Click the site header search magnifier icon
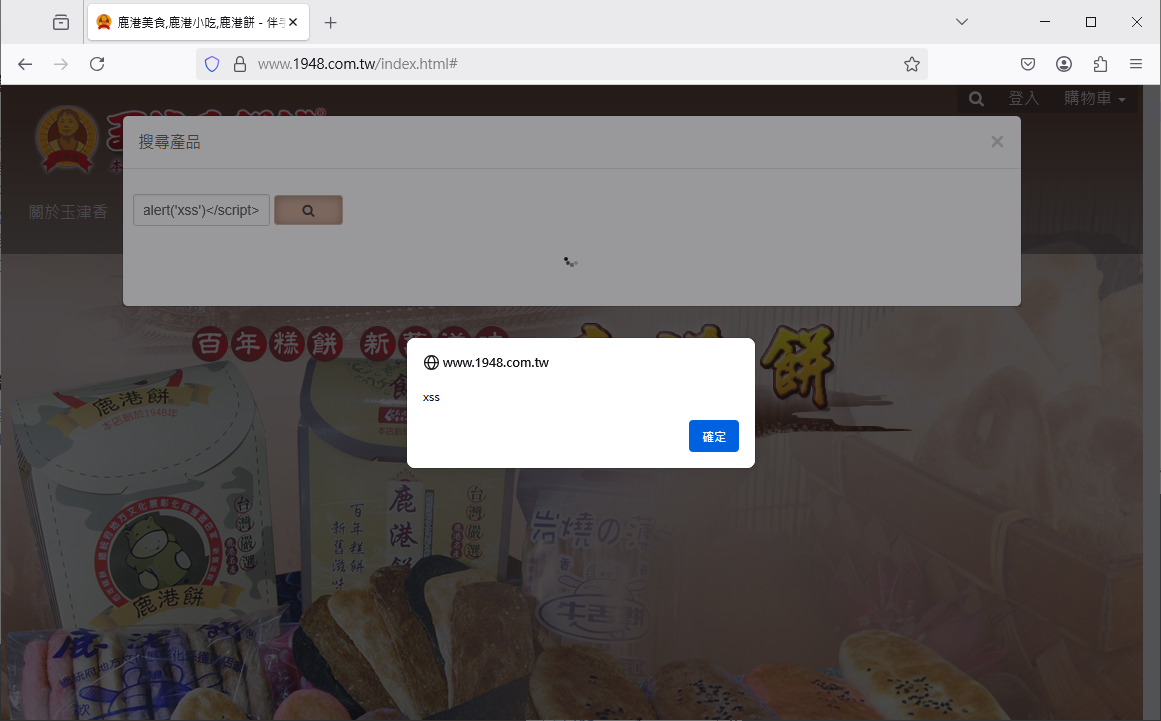This screenshot has width=1161, height=721. click(x=977, y=98)
